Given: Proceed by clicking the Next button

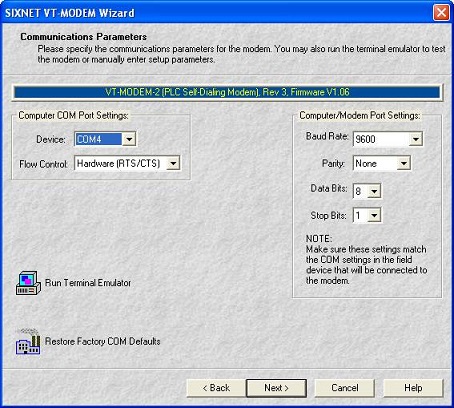Looking at the screenshot, I should point(276,388).
